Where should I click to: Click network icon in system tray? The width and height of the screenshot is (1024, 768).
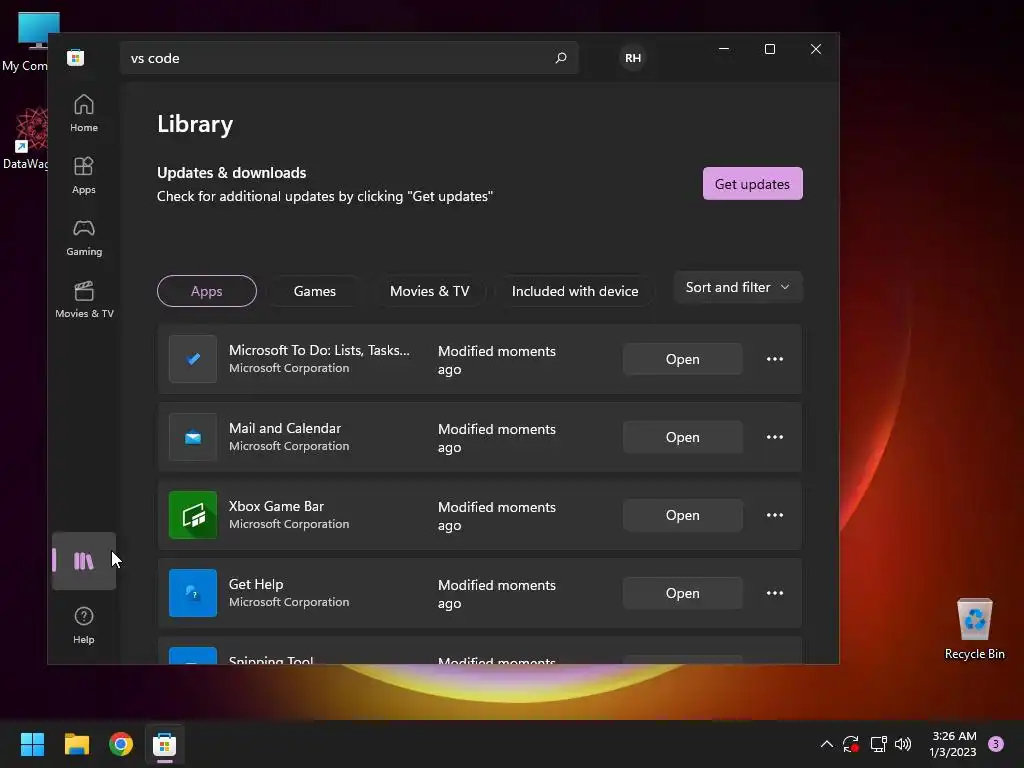coord(878,744)
